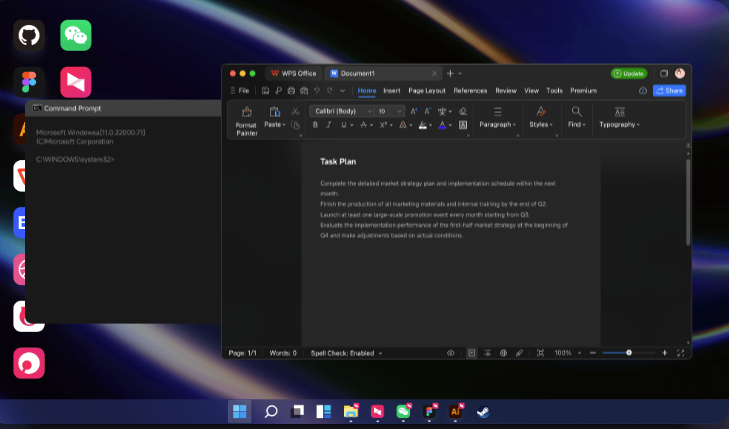Click the blue Share button
This screenshot has width=729, height=429.
(669, 91)
